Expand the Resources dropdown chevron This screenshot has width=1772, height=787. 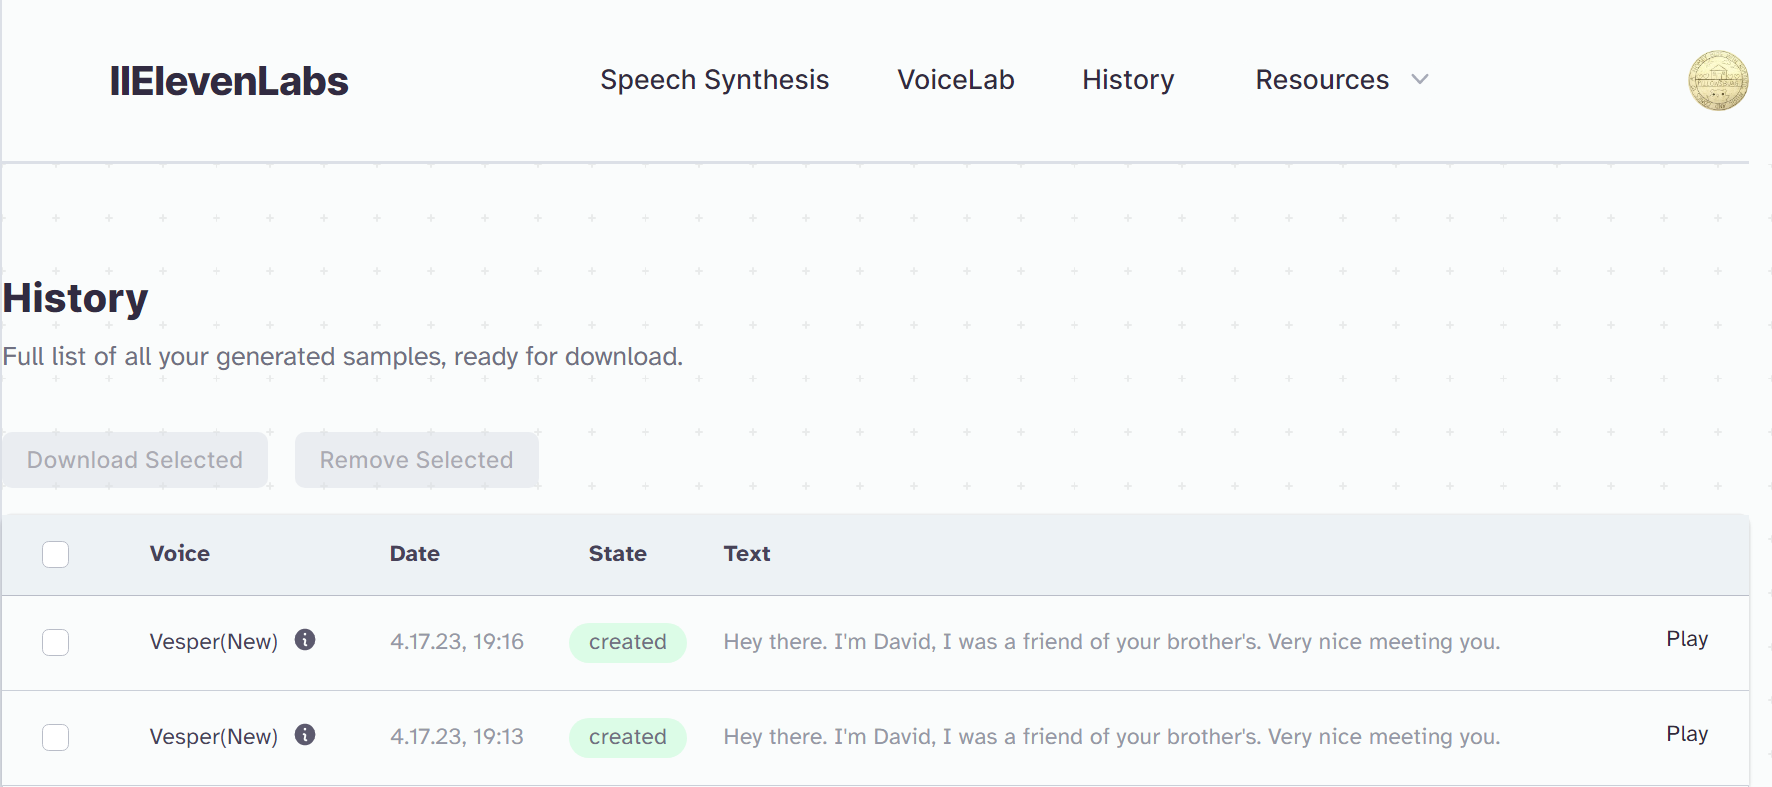pyautogui.click(x=1420, y=80)
